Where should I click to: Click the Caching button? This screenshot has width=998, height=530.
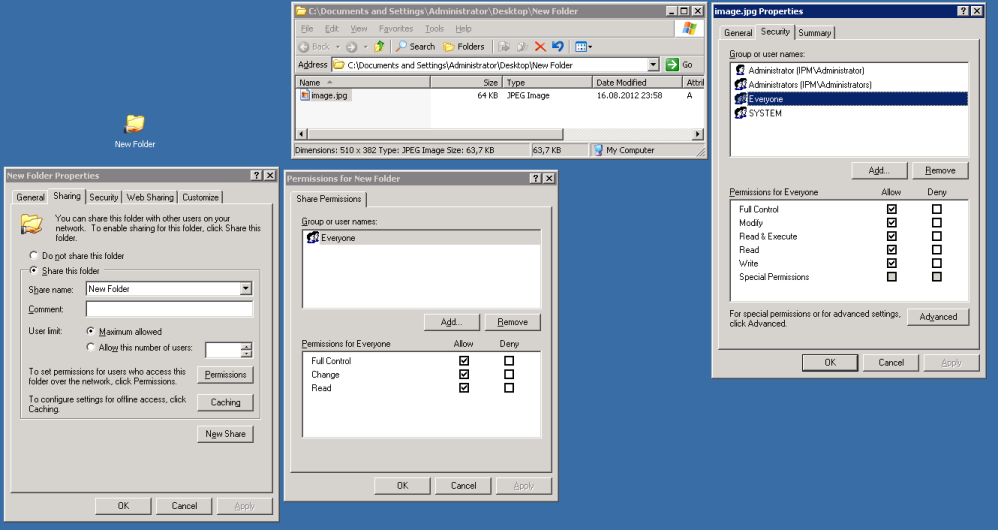225,403
